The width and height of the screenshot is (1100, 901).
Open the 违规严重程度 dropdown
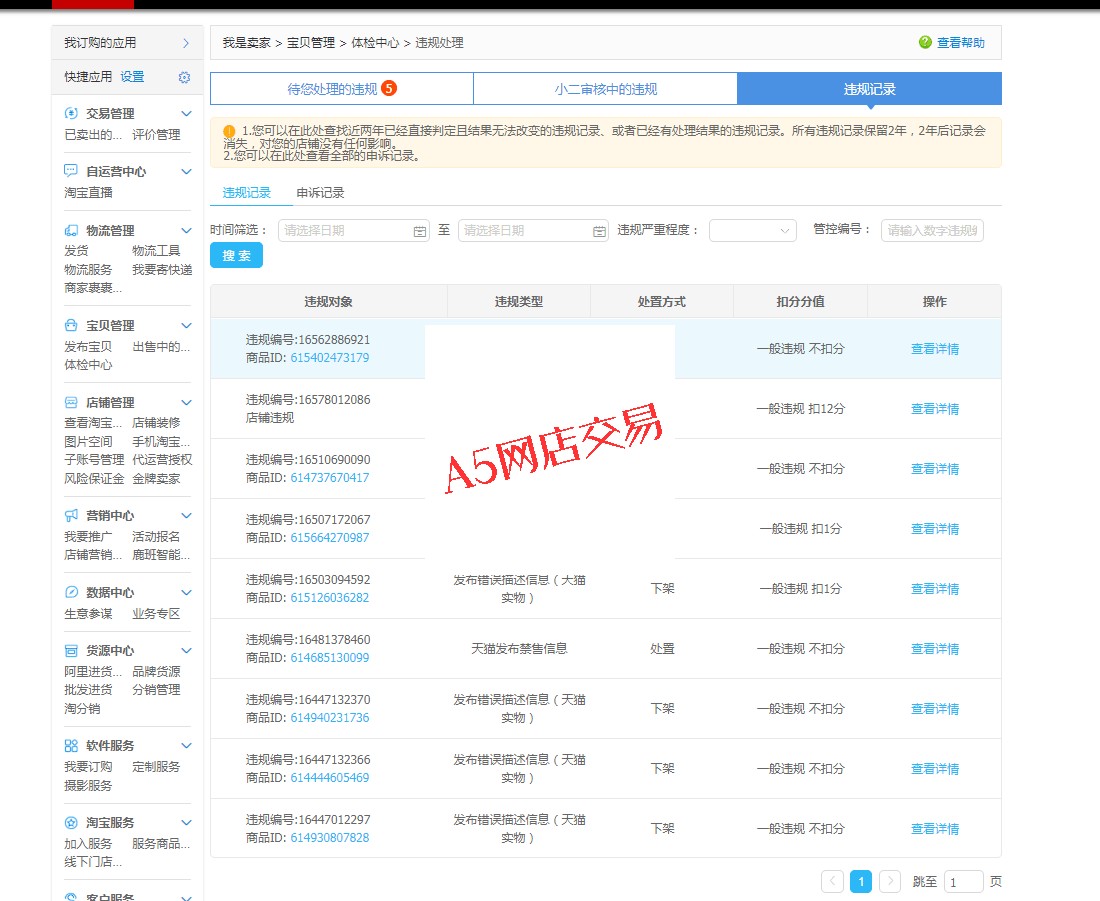coord(753,230)
